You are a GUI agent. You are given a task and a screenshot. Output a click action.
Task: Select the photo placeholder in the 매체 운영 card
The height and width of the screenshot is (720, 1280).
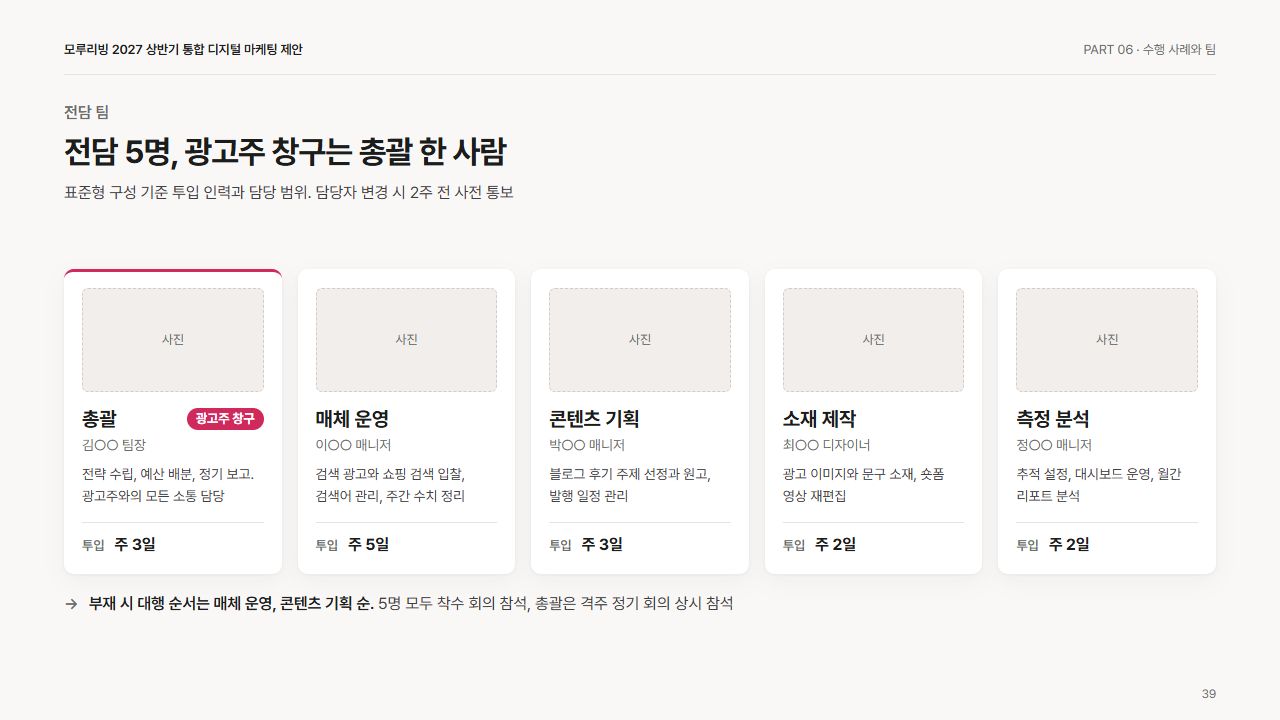pos(406,340)
